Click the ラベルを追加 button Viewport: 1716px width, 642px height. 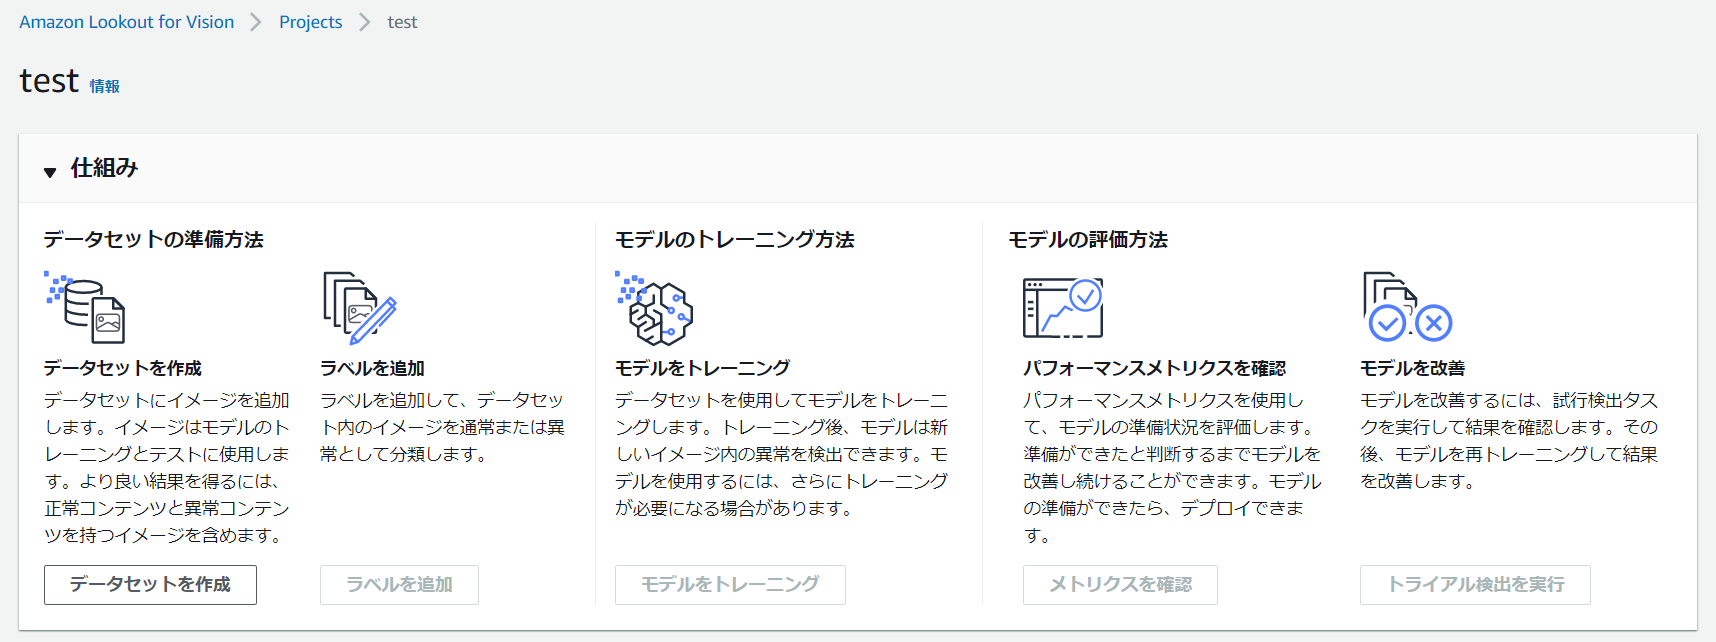(x=399, y=584)
